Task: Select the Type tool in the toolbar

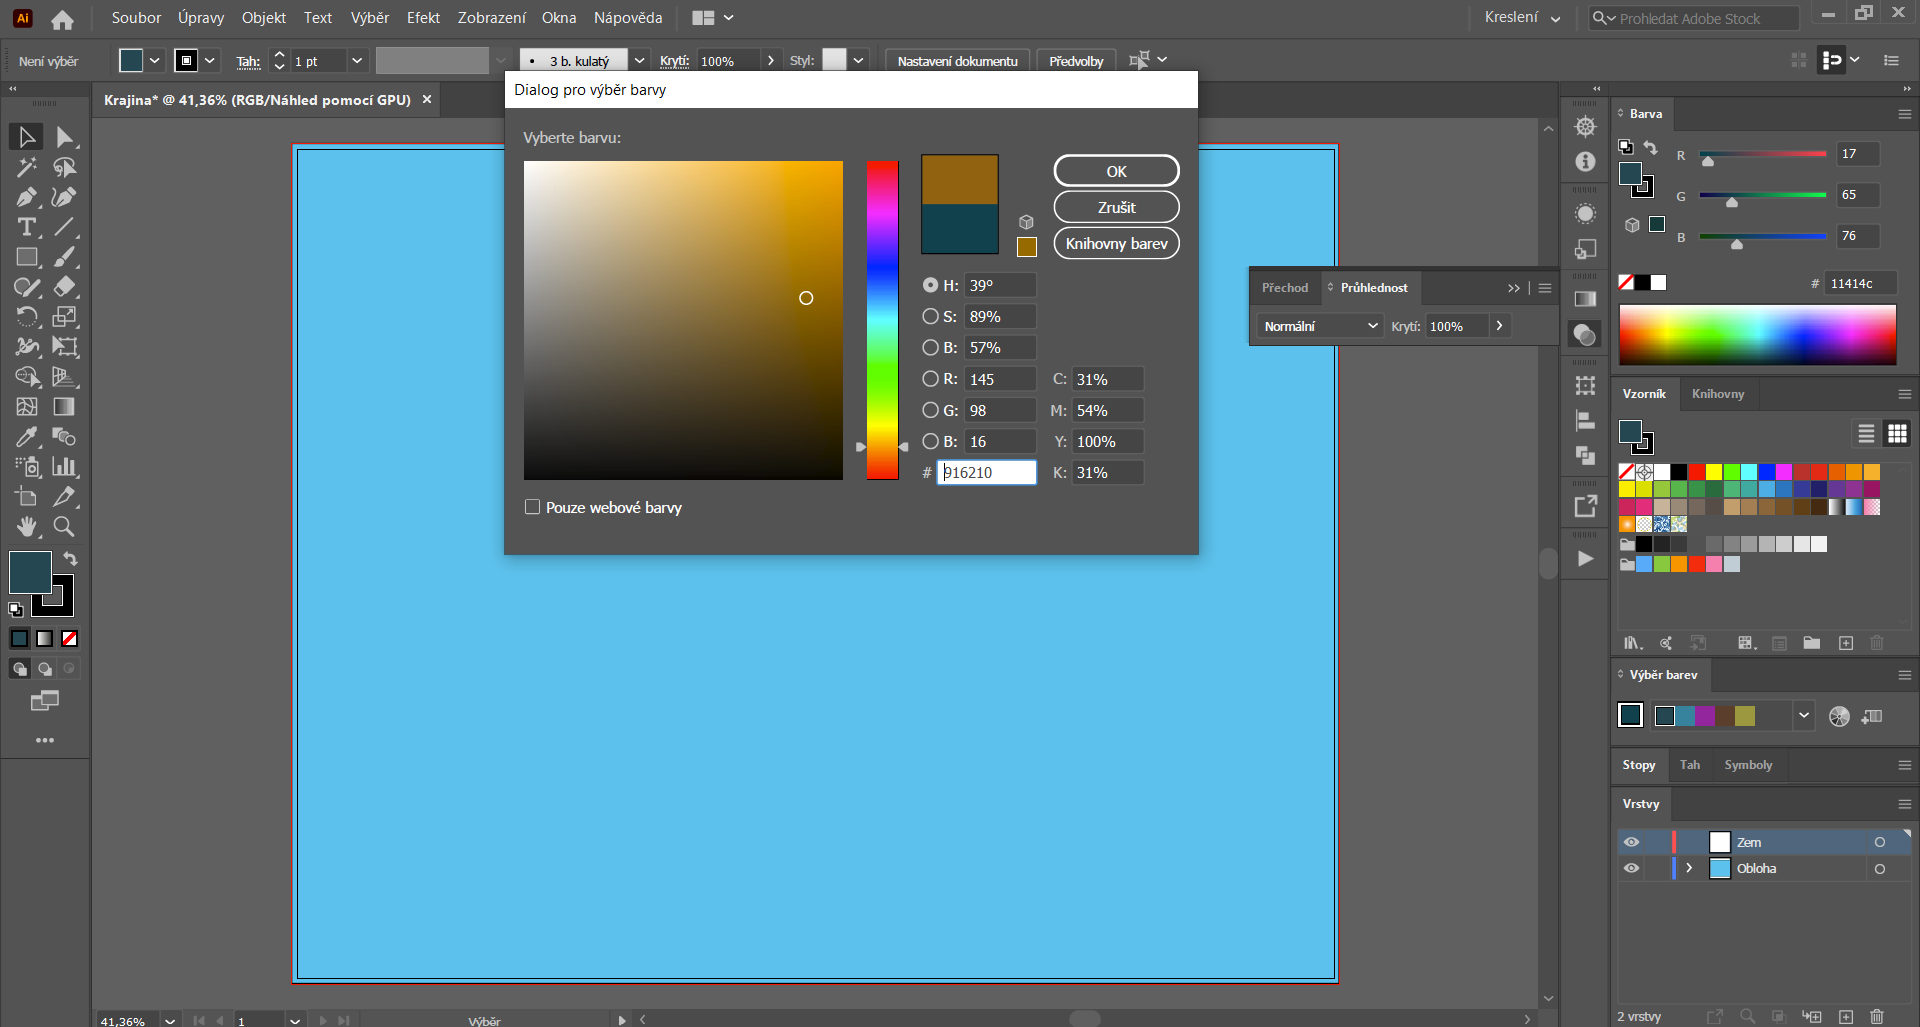Action: [x=27, y=227]
